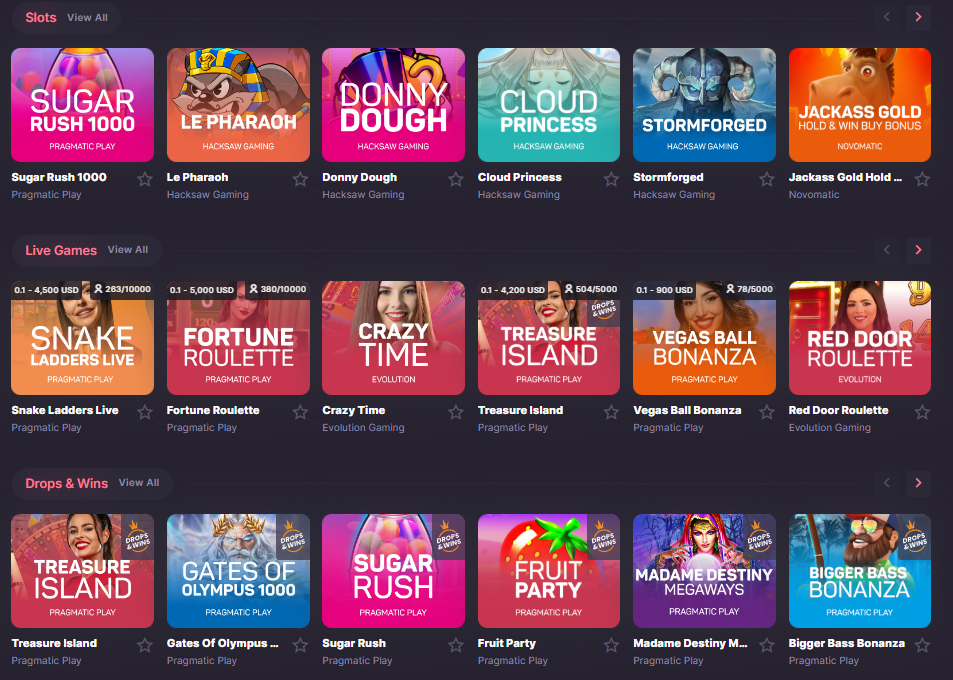953x680 pixels.
Task: Open the Donny Dough game thumbnail
Action: tap(393, 105)
